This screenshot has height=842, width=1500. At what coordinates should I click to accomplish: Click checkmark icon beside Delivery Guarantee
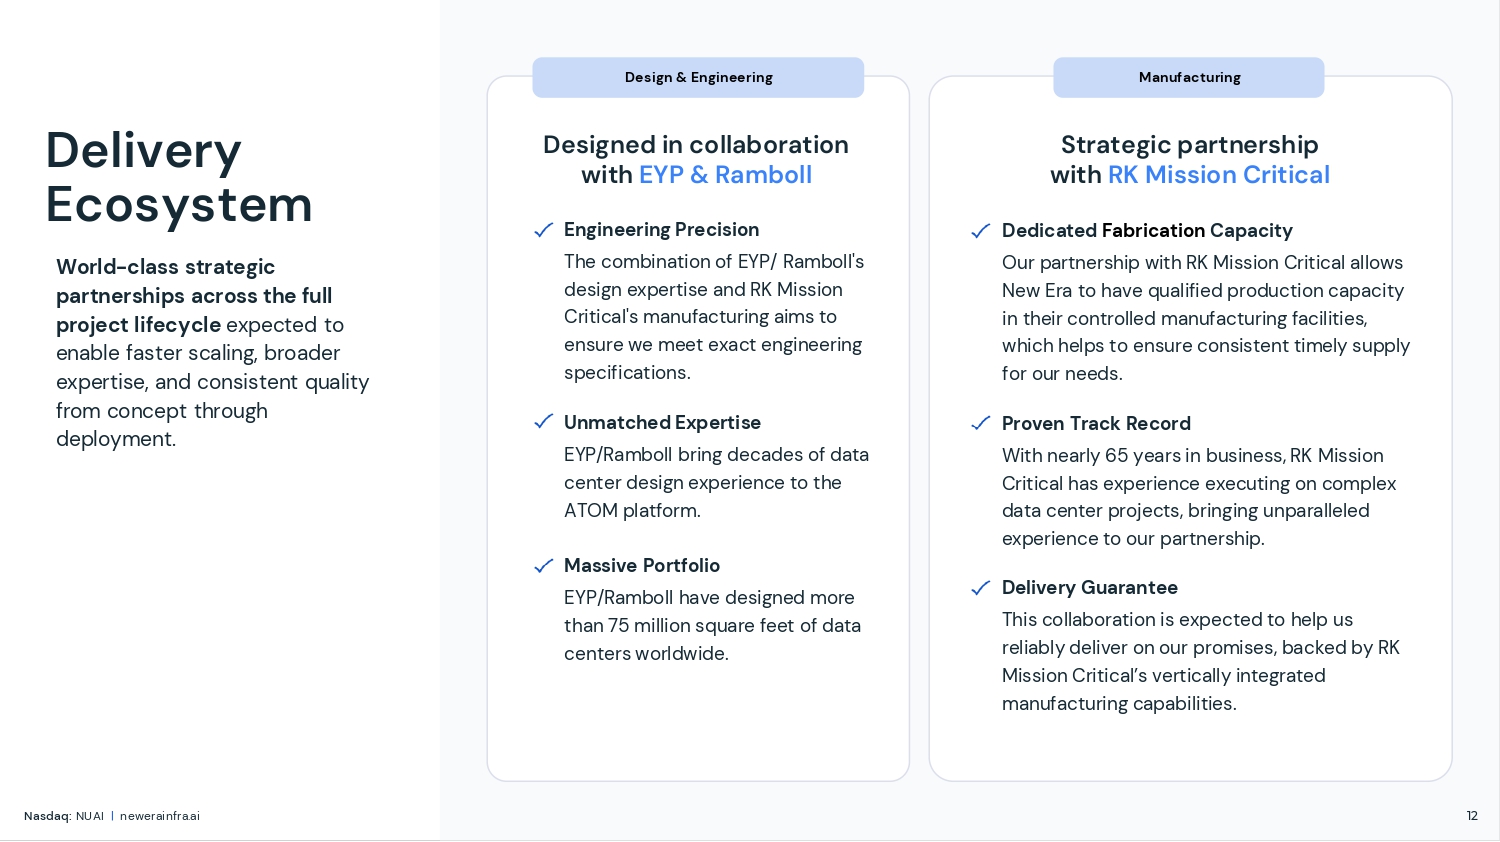[980, 588]
